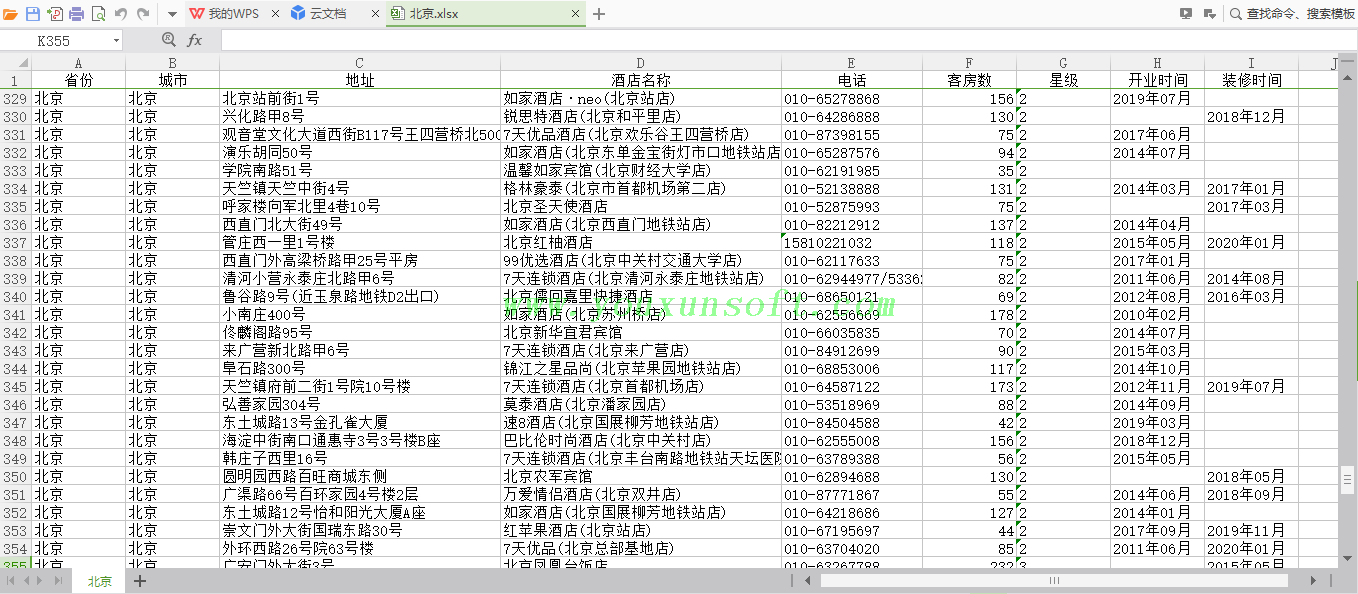Screen dimensions: 1358x594
Task: Select row 350 header
Action: click(x=15, y=477)
